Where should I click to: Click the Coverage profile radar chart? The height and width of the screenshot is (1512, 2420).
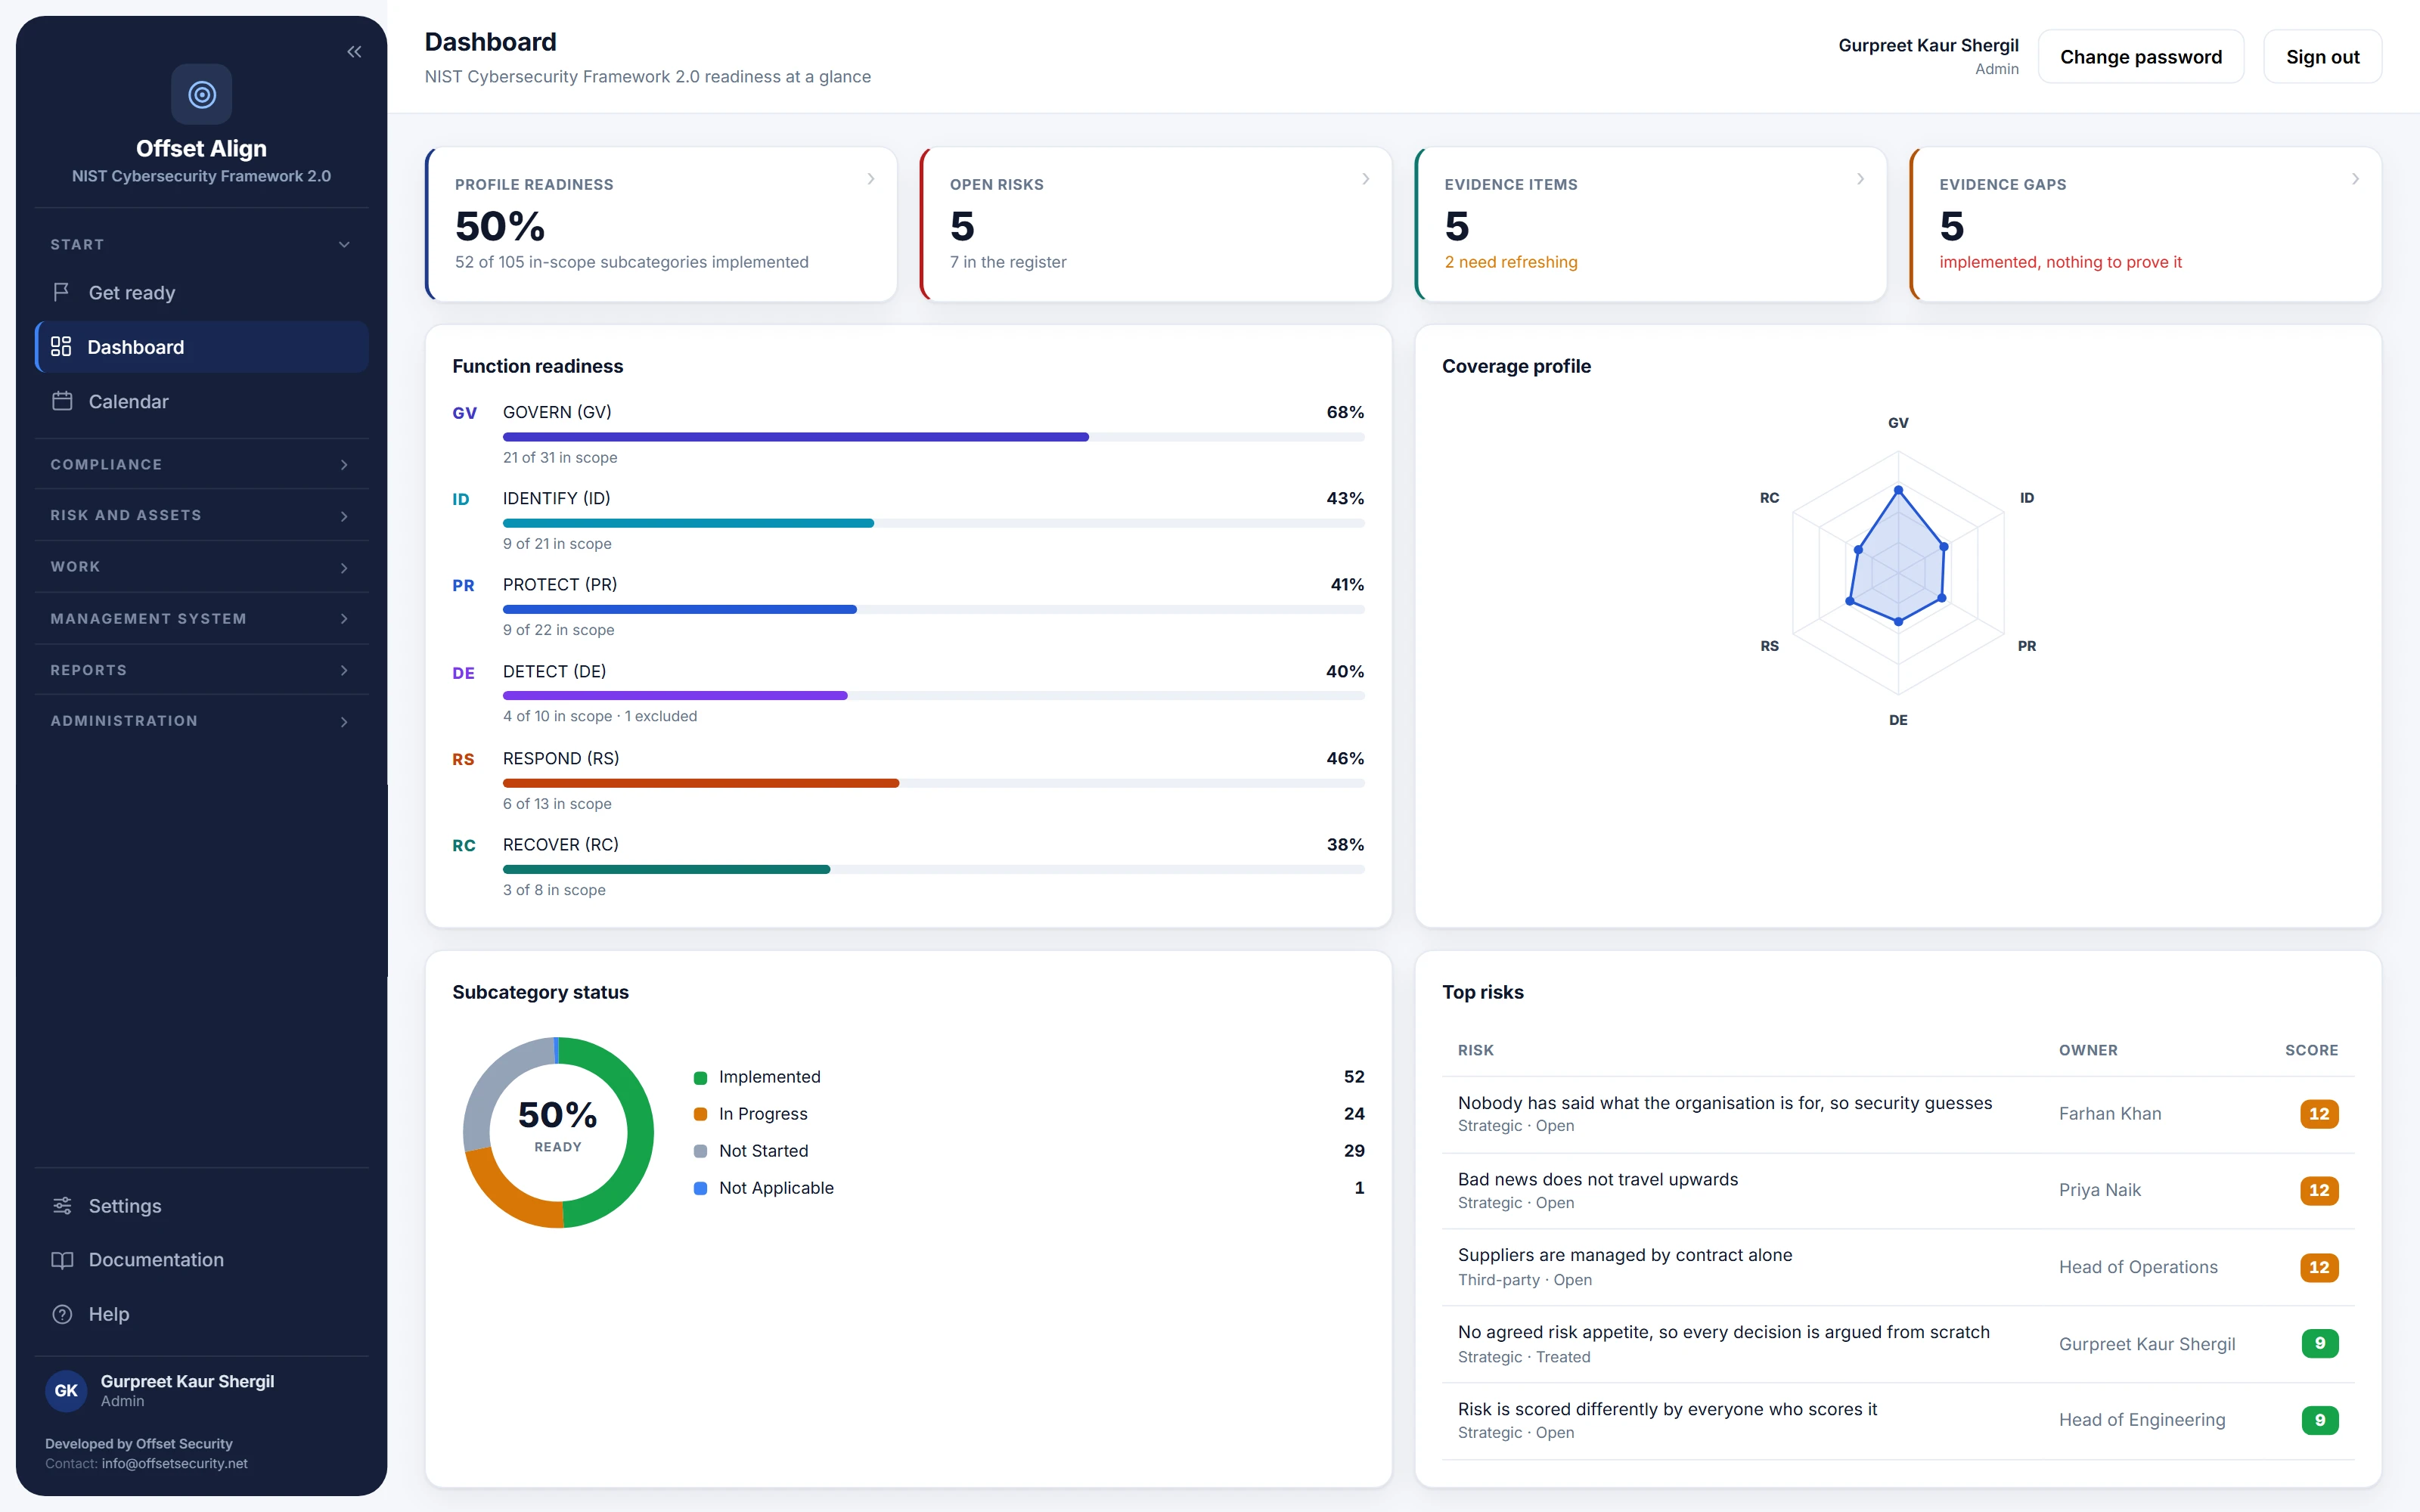pos(1898,572)
